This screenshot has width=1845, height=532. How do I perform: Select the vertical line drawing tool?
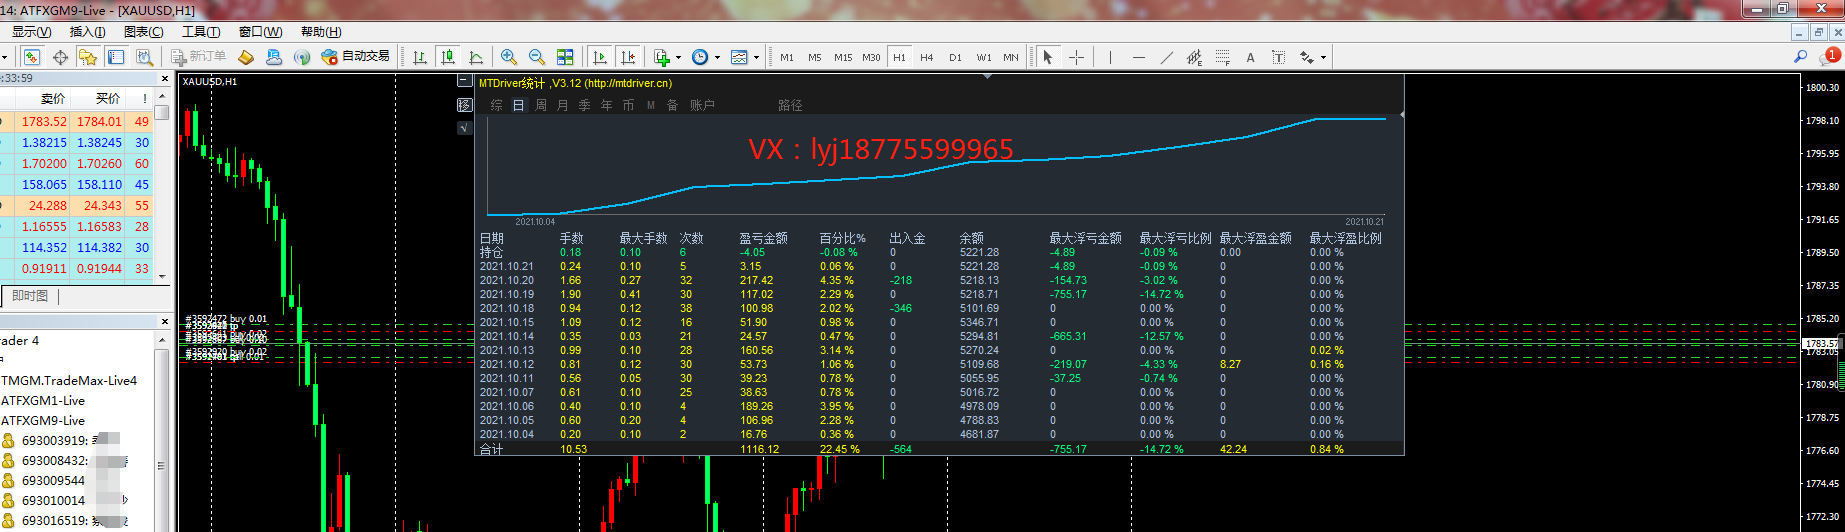point(1110,57)
